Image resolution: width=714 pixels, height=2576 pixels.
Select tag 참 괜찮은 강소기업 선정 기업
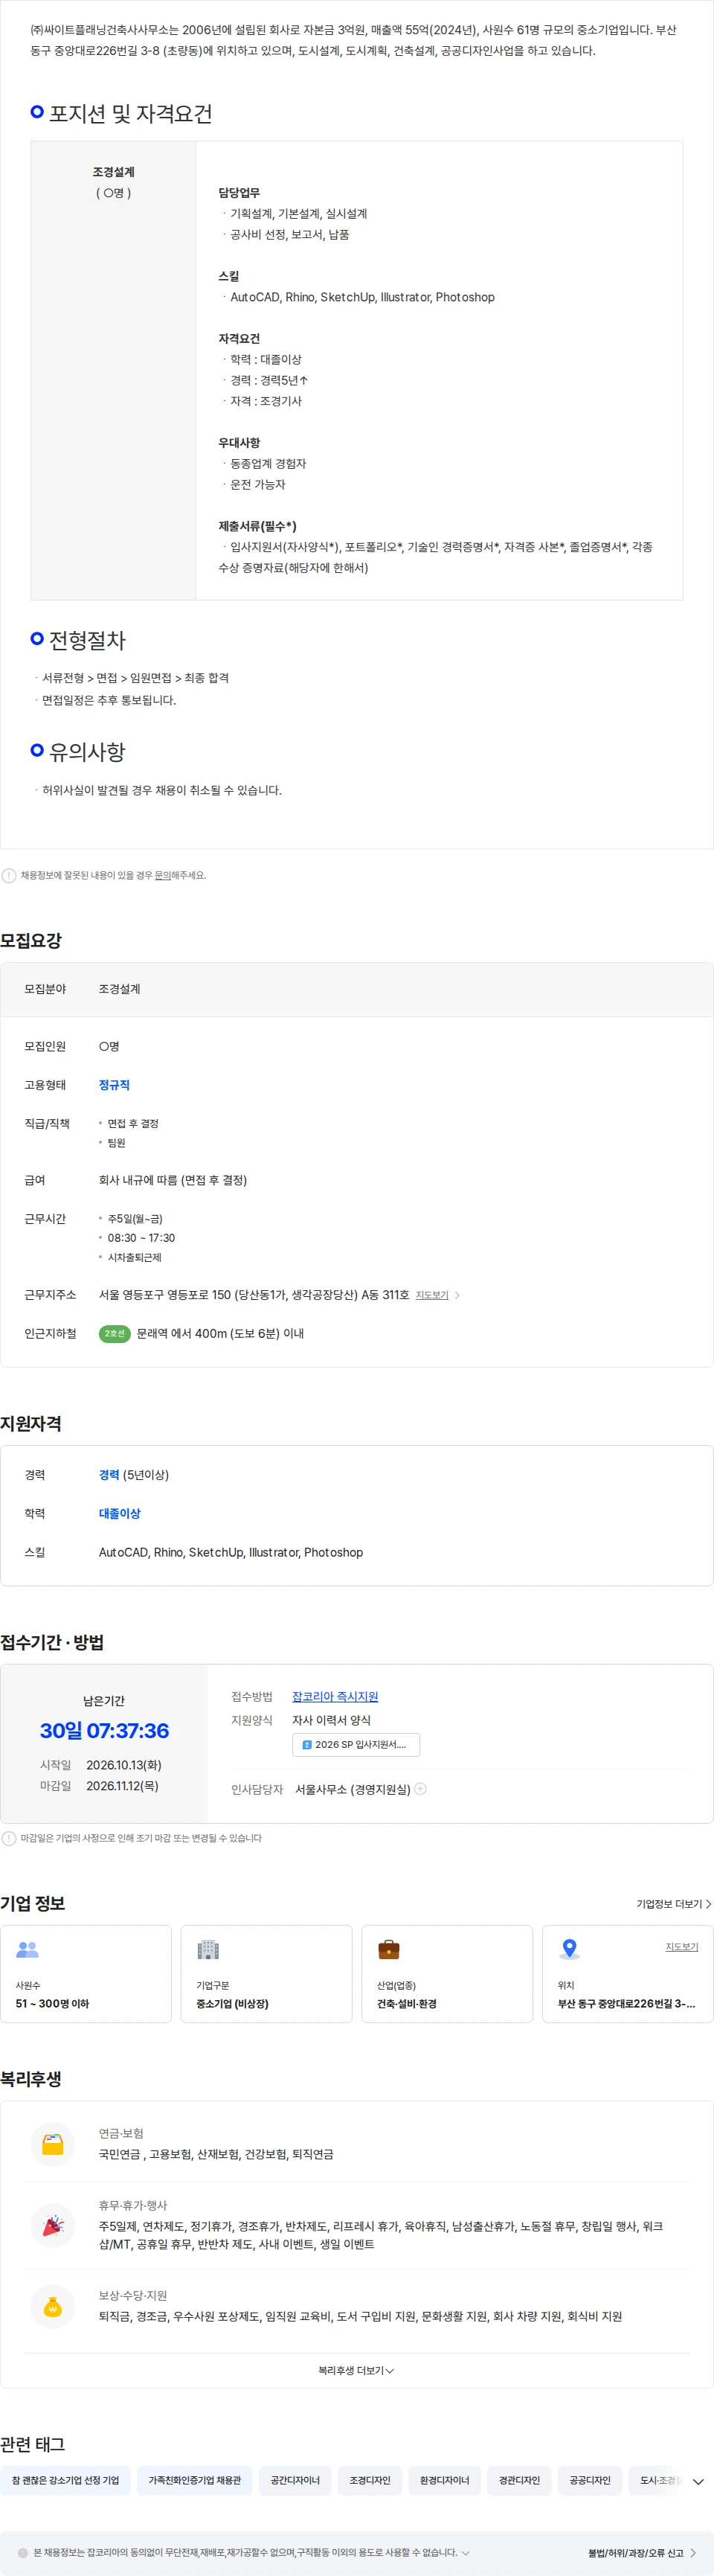click(x=65, y=2480)
